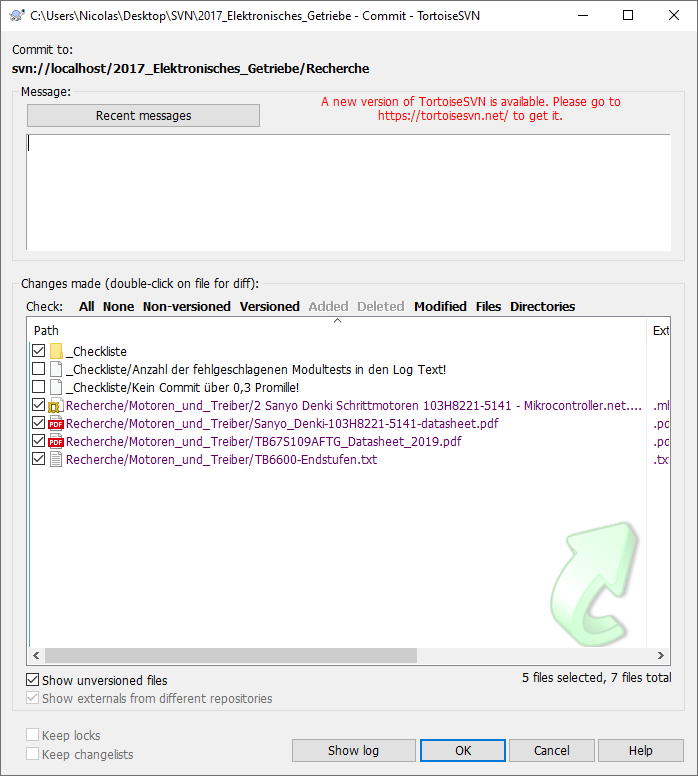Click the PDF icon of Sanyo_Denki datasheet

click(56, 424)
